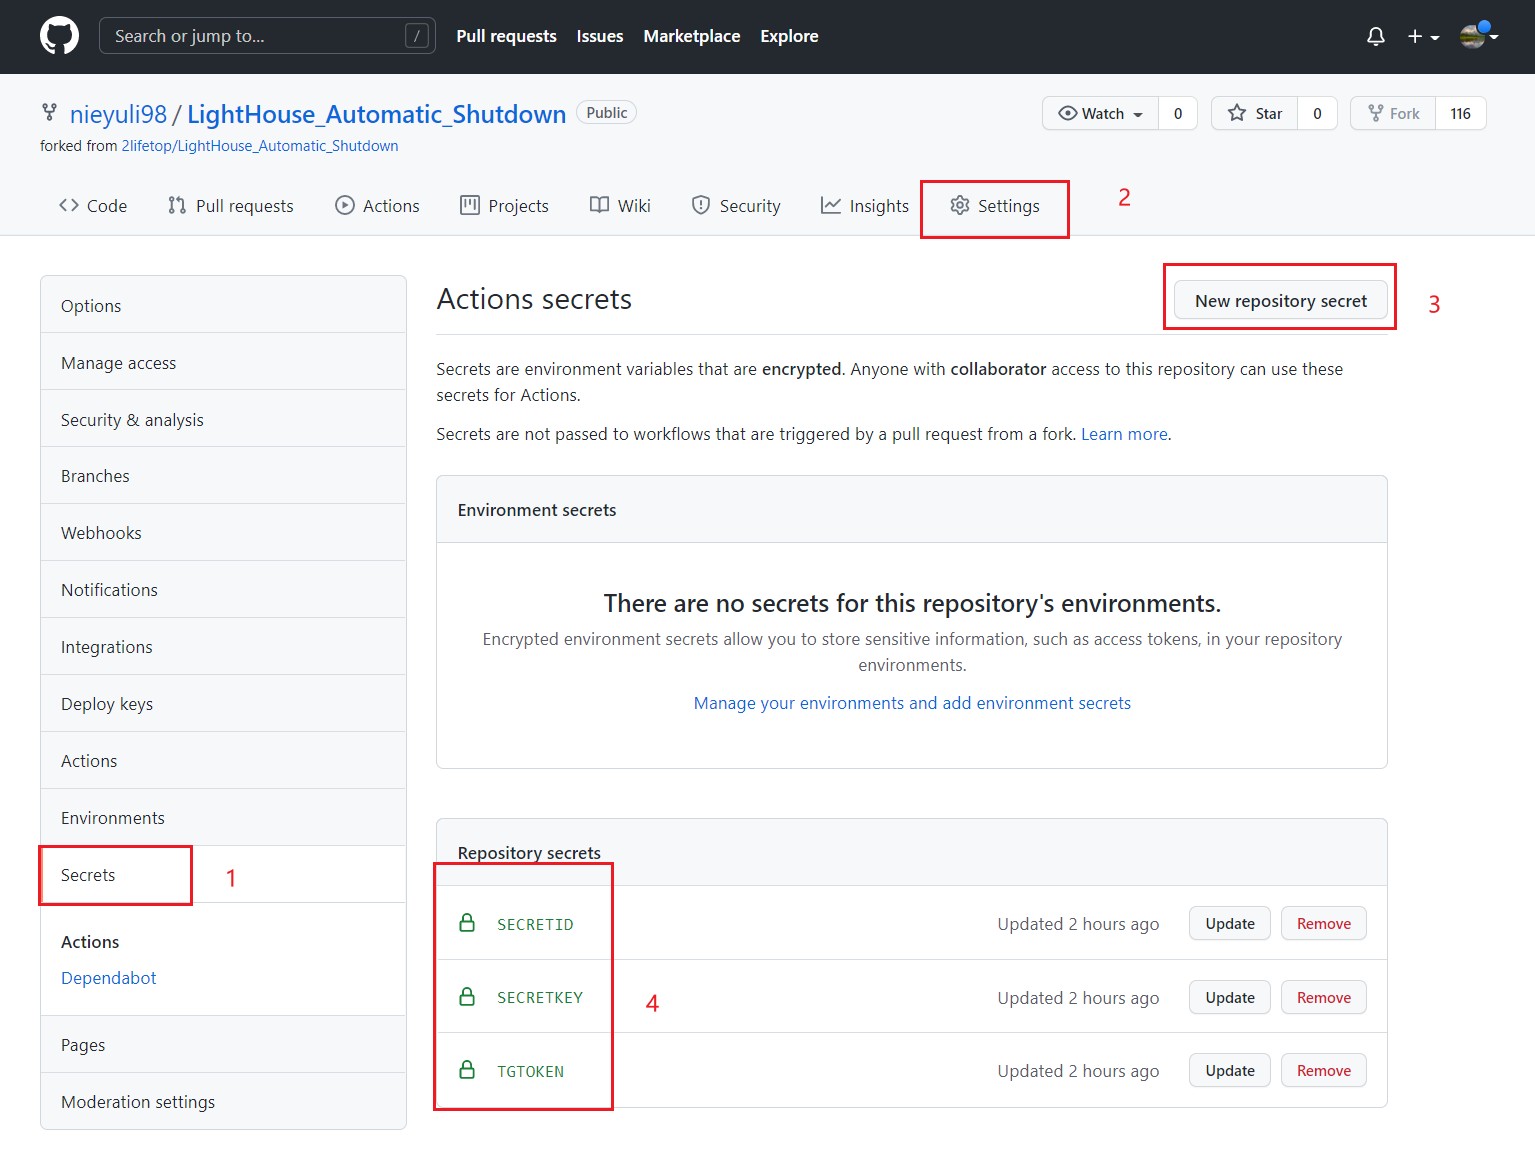1535x1160 pixels.
Task: Switch to the repository Pull requests tab
Action: coord(230,206)
